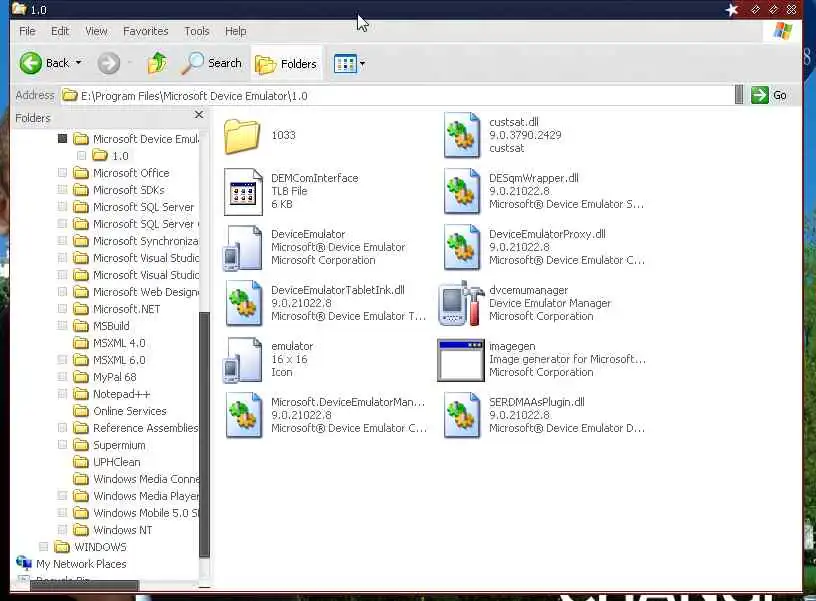
Task: Collapse the Microsoft Device Emulator tree node
Action: 62,138
